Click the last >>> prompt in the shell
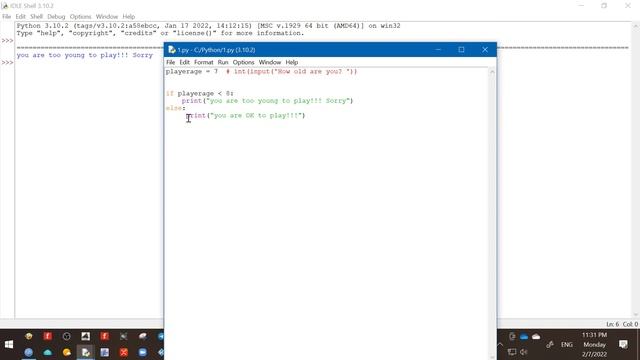Screen dimensions: 640x360 pos(7,62)
